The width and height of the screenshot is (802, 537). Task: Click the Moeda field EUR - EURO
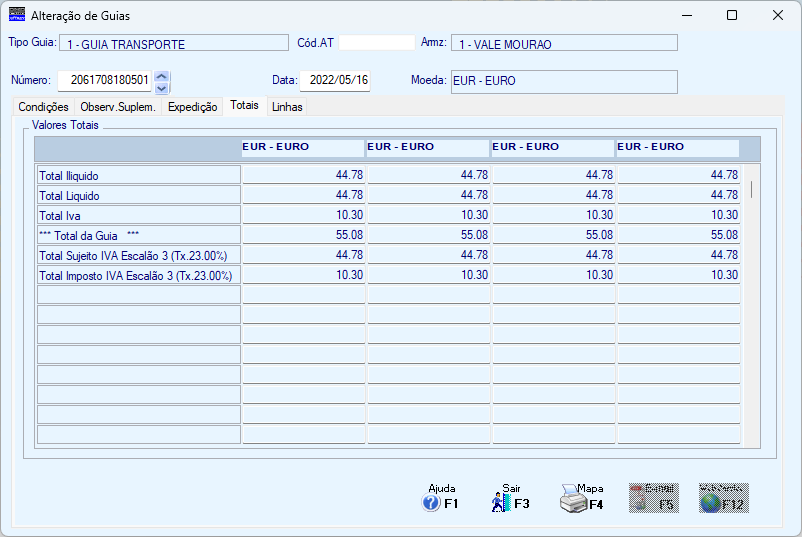tap(564, 82)
